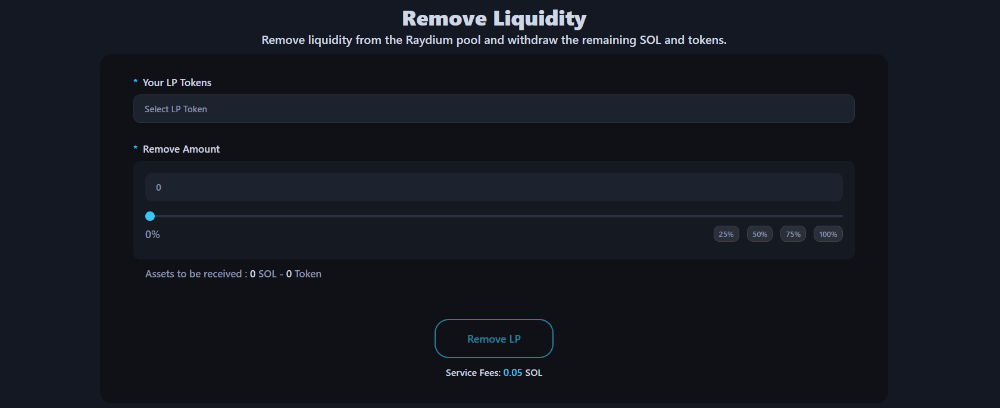
Task: Open the Select LP Token dropdown
Action: [493, 108]
